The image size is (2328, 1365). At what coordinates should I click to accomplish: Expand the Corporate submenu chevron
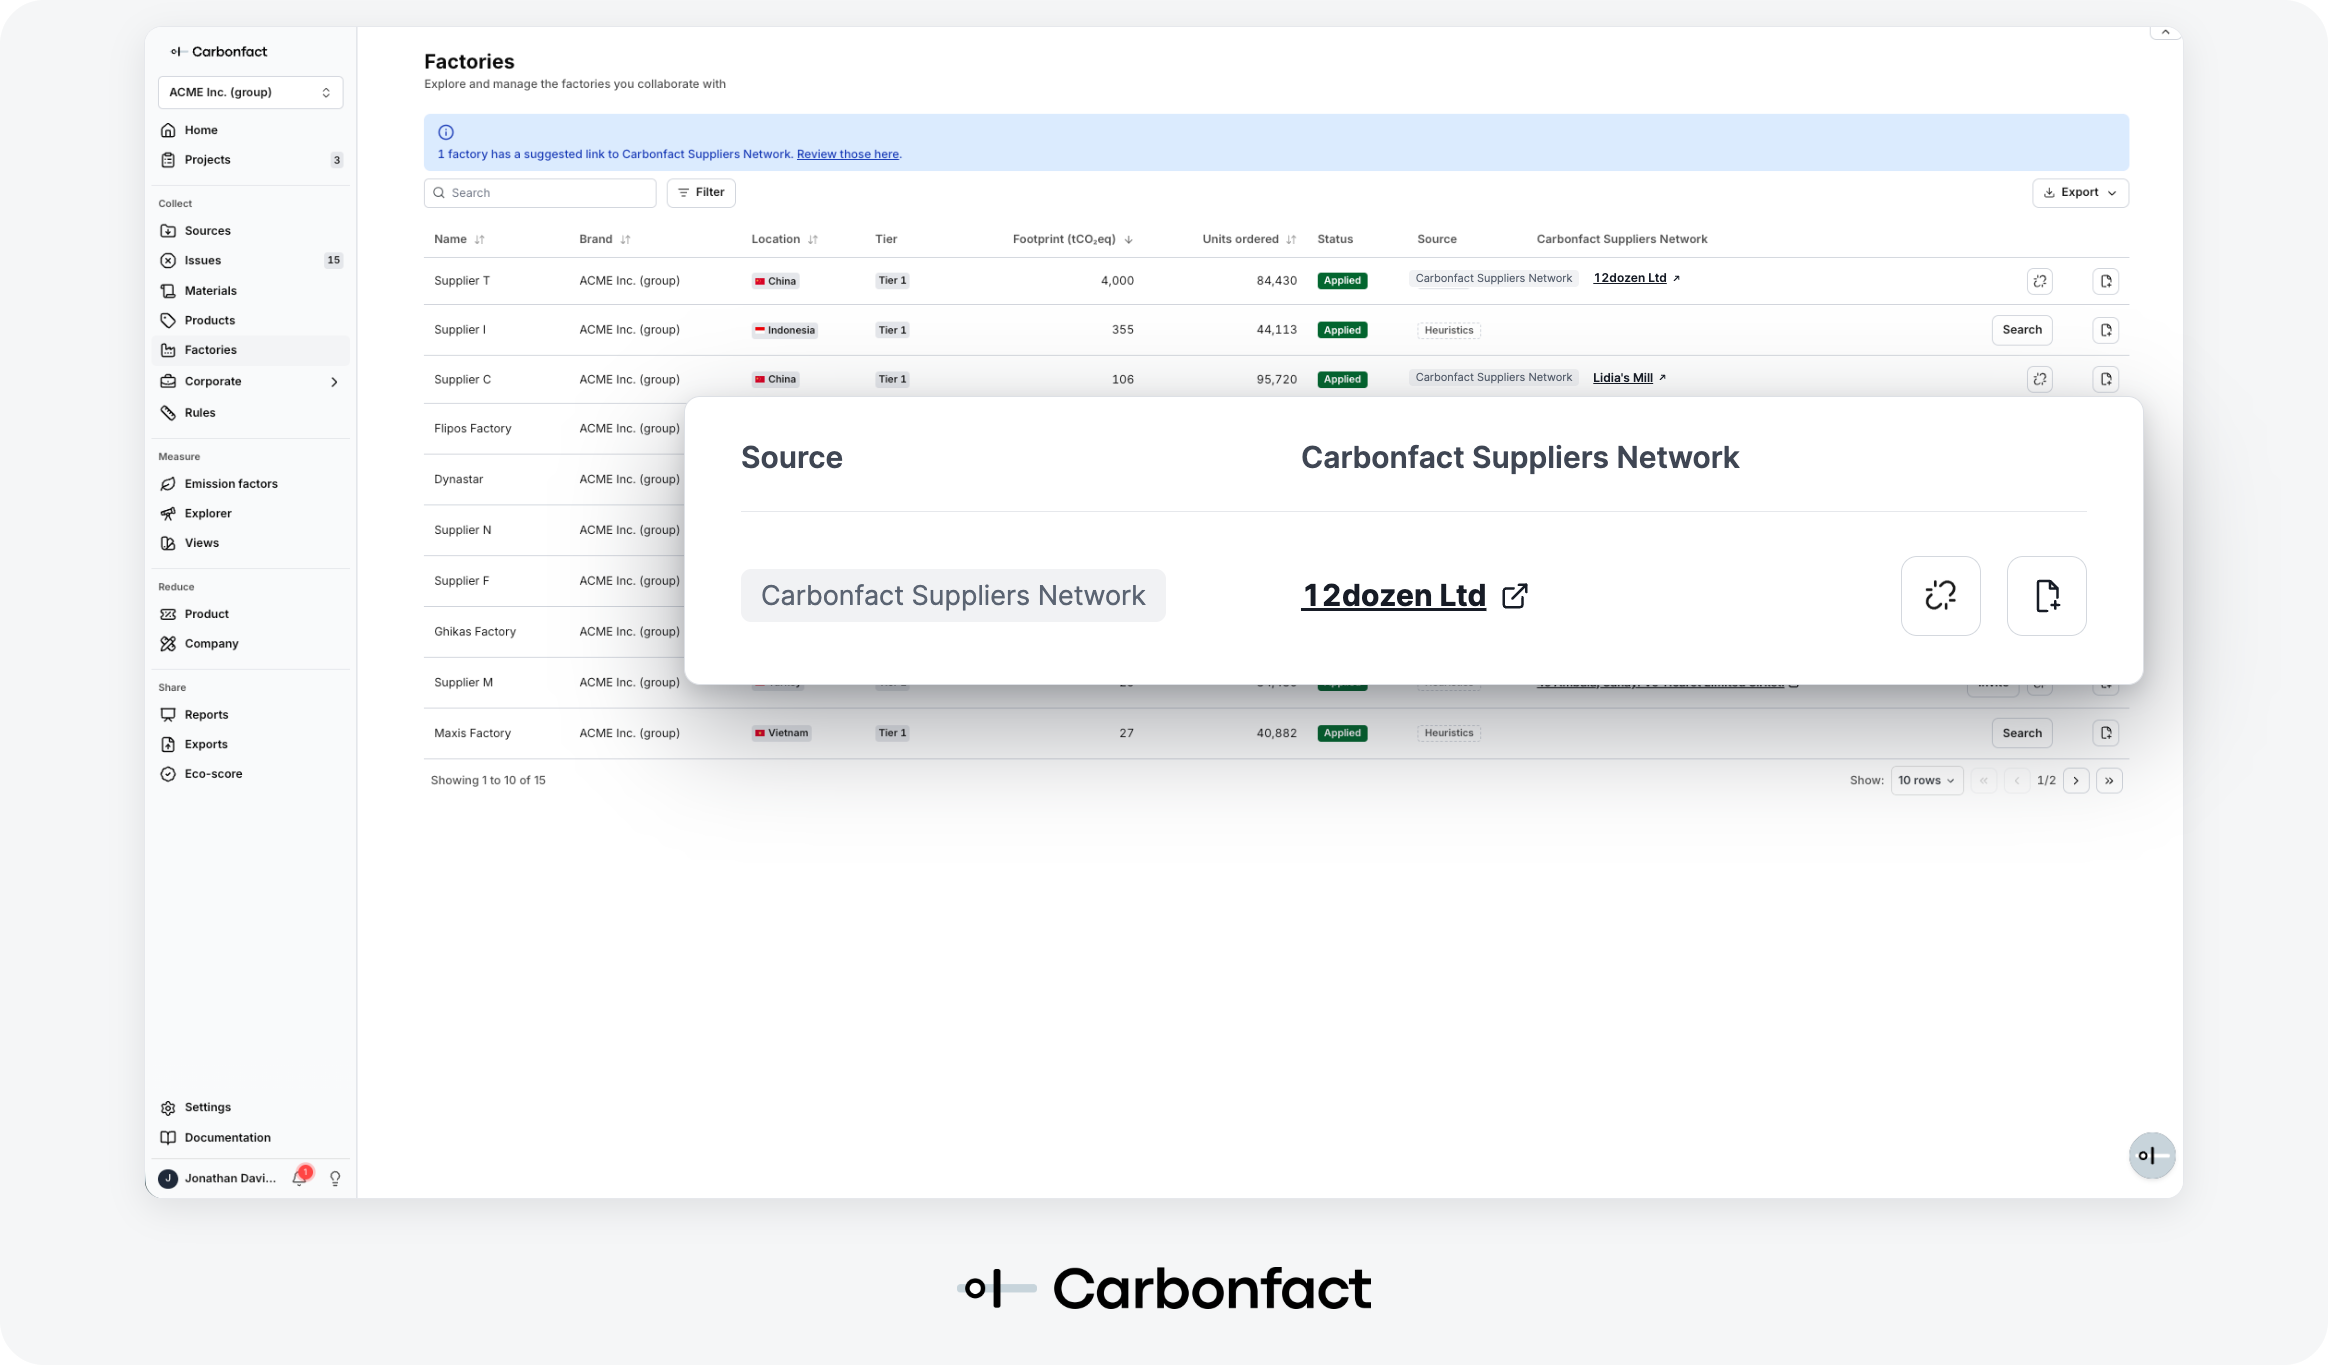tap(334, 382)
